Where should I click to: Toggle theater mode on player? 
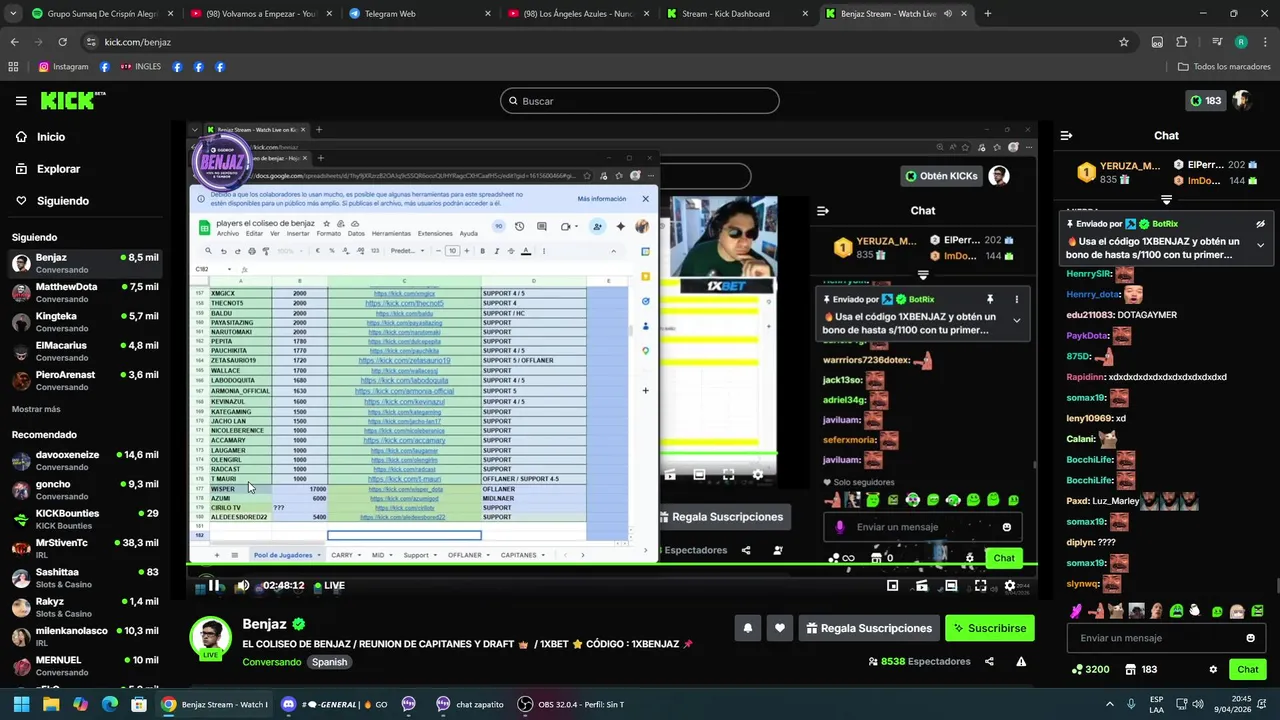pos(951,586)
